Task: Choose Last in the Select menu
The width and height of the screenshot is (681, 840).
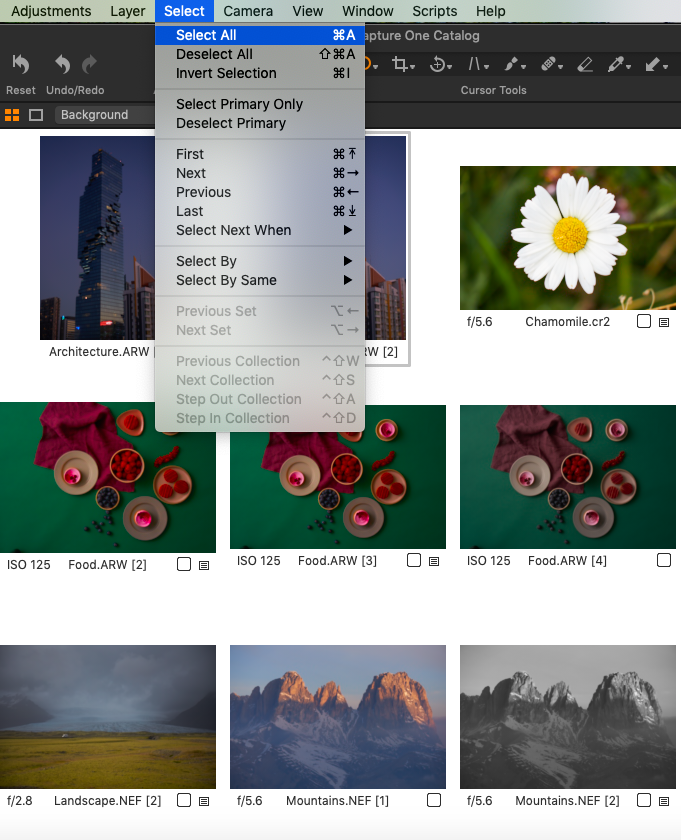Action: click(260, 211)
